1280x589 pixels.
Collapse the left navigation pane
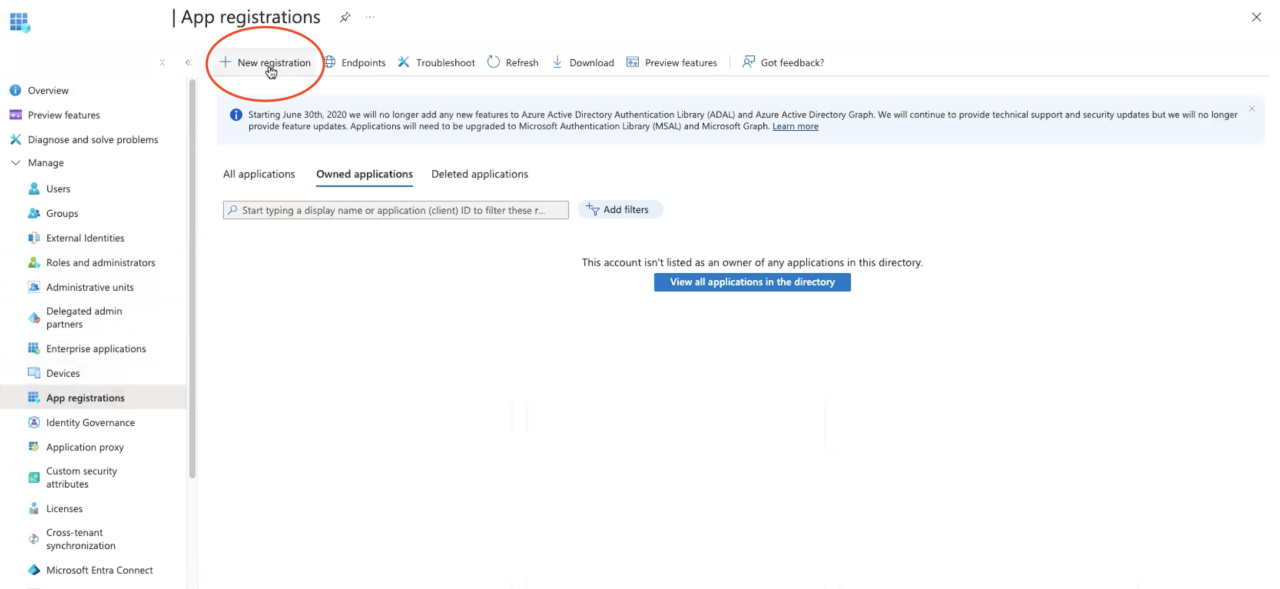[187, 61]
